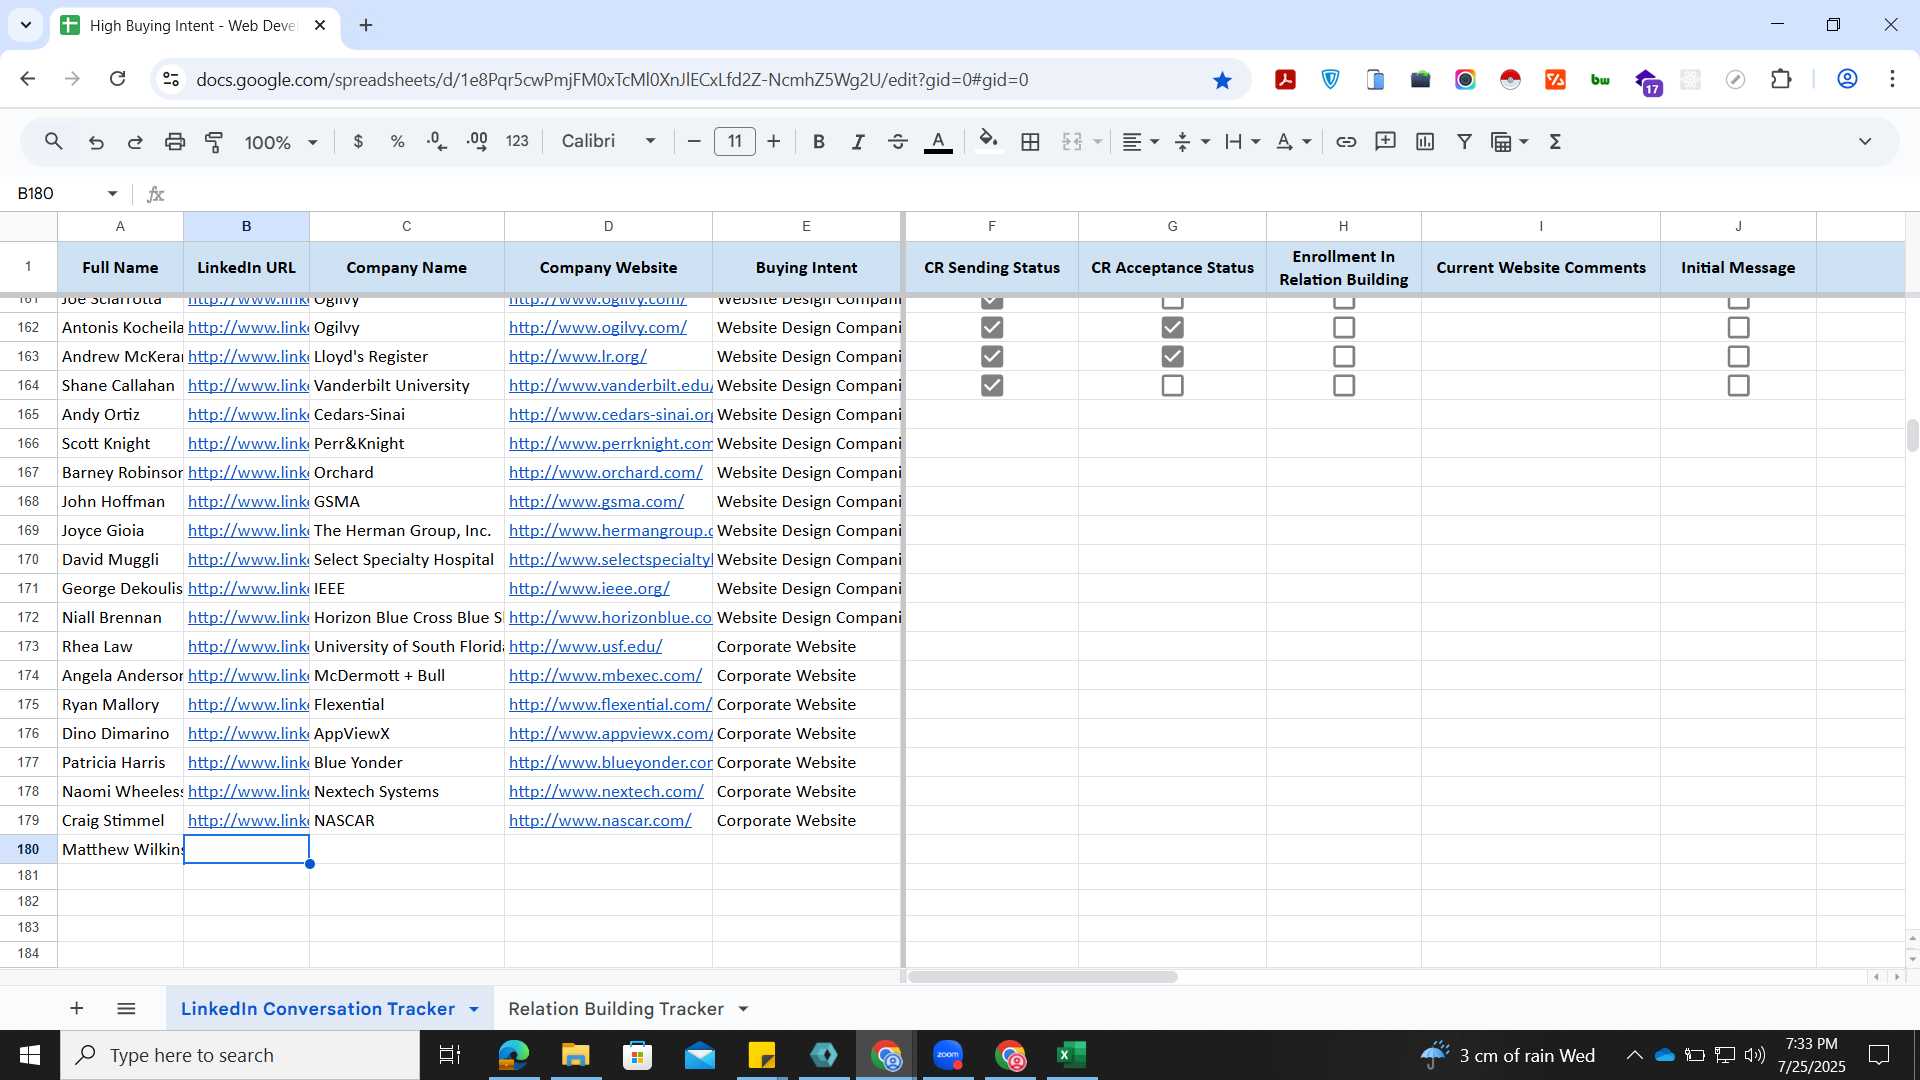
Task: Activate the paint format tool
Action: [x=214, y=142]
